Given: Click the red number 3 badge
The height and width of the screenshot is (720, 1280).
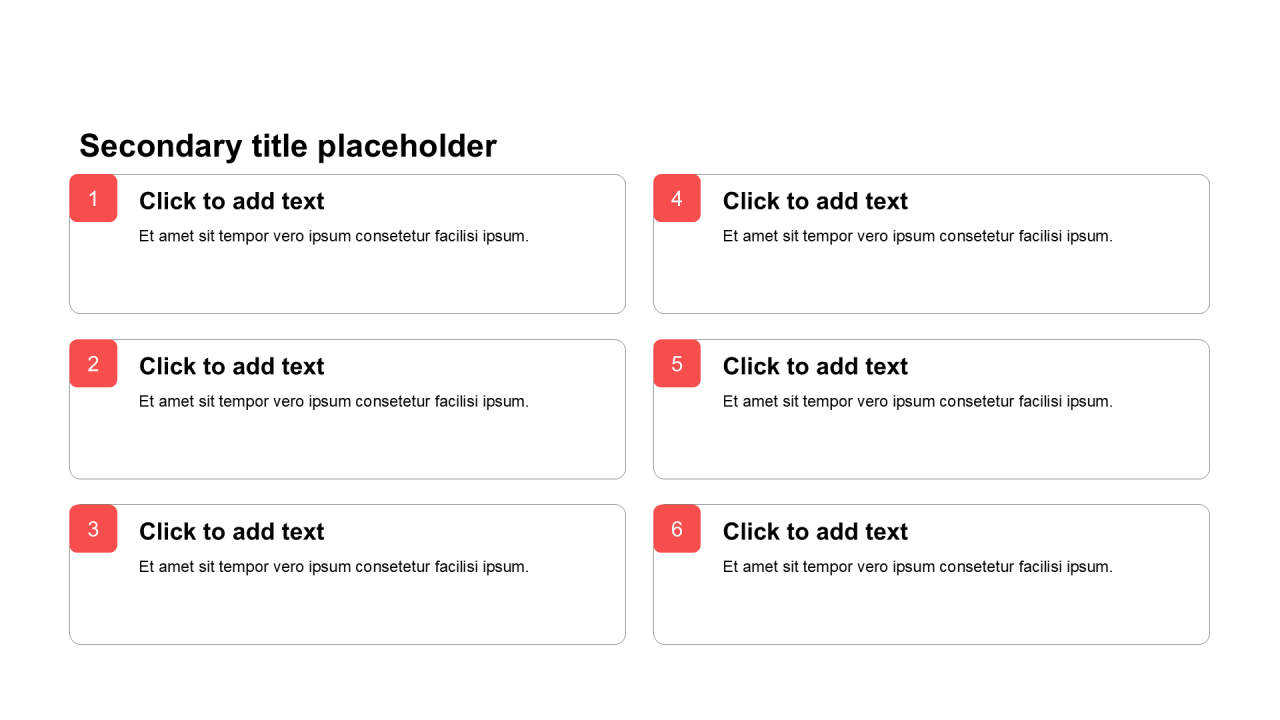Looking at the screenshot, I should click(x=93, y=528).
